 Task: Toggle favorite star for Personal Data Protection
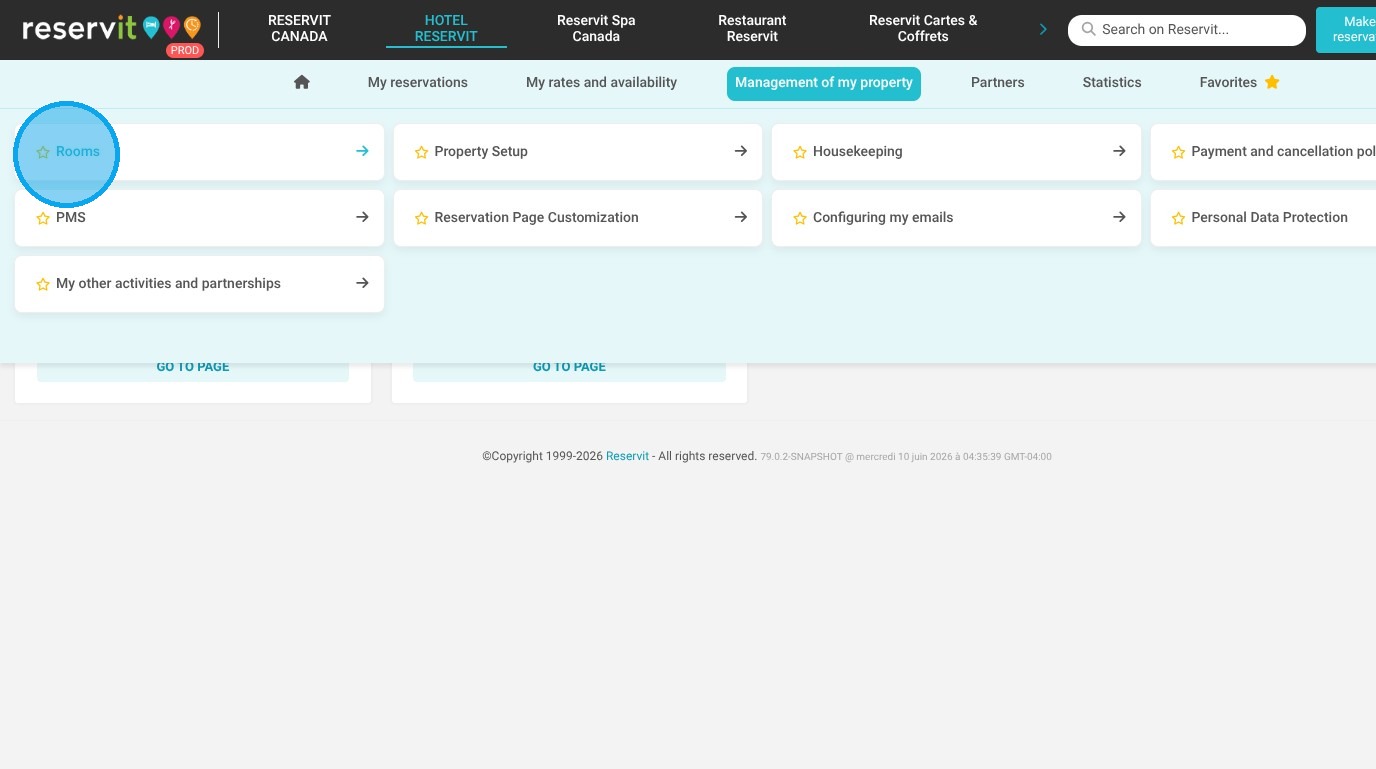click(x=1178, y=218)
